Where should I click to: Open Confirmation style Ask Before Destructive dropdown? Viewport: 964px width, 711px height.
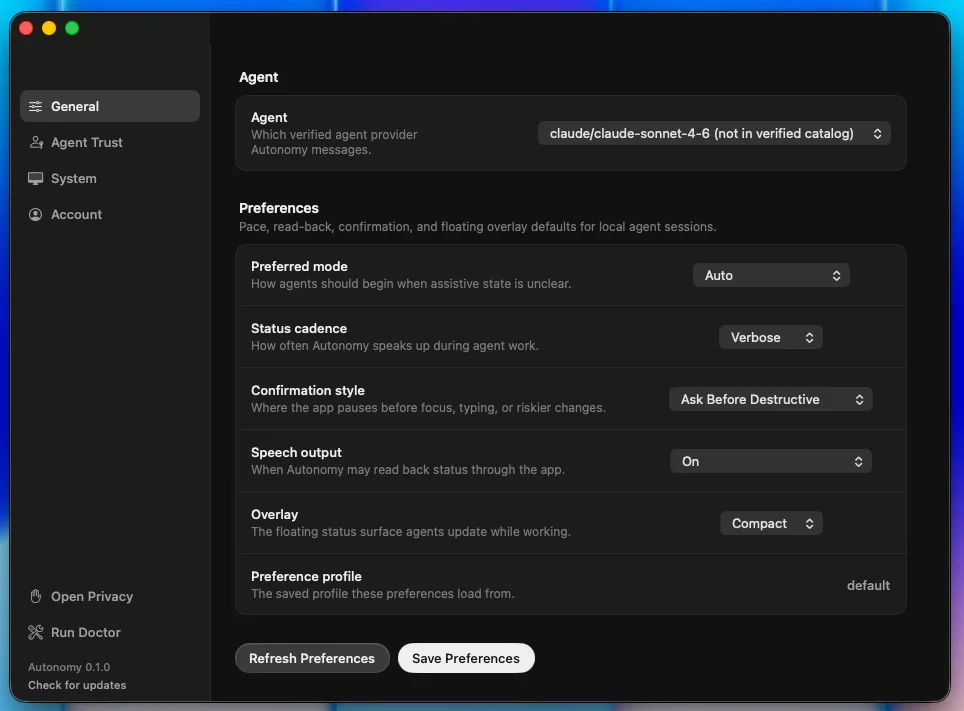[770, 400]
